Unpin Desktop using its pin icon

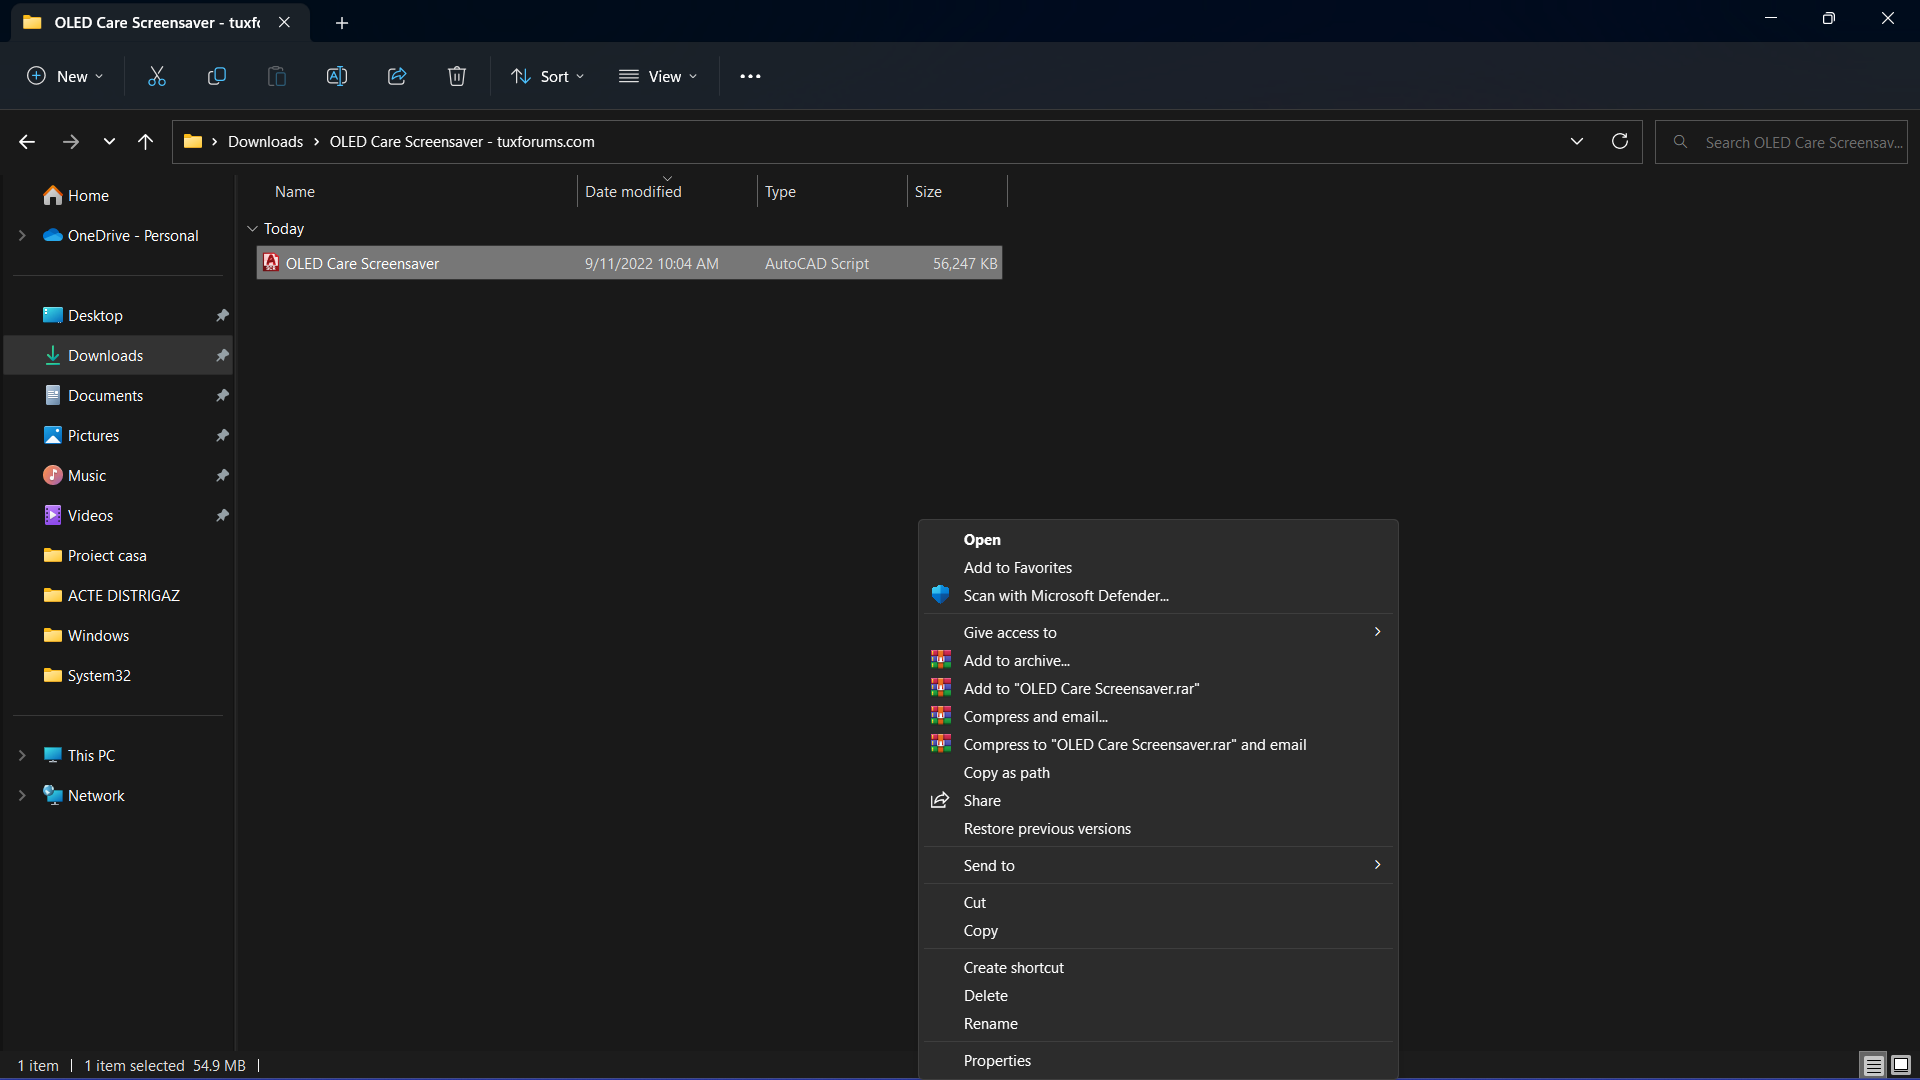click(223, 315)
